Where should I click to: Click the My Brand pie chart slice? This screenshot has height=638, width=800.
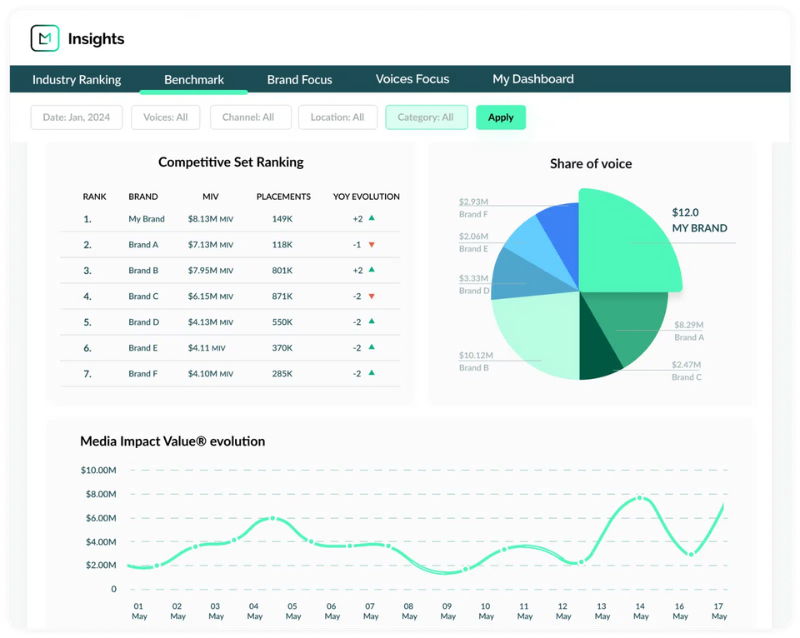click(x=625, y=245)
